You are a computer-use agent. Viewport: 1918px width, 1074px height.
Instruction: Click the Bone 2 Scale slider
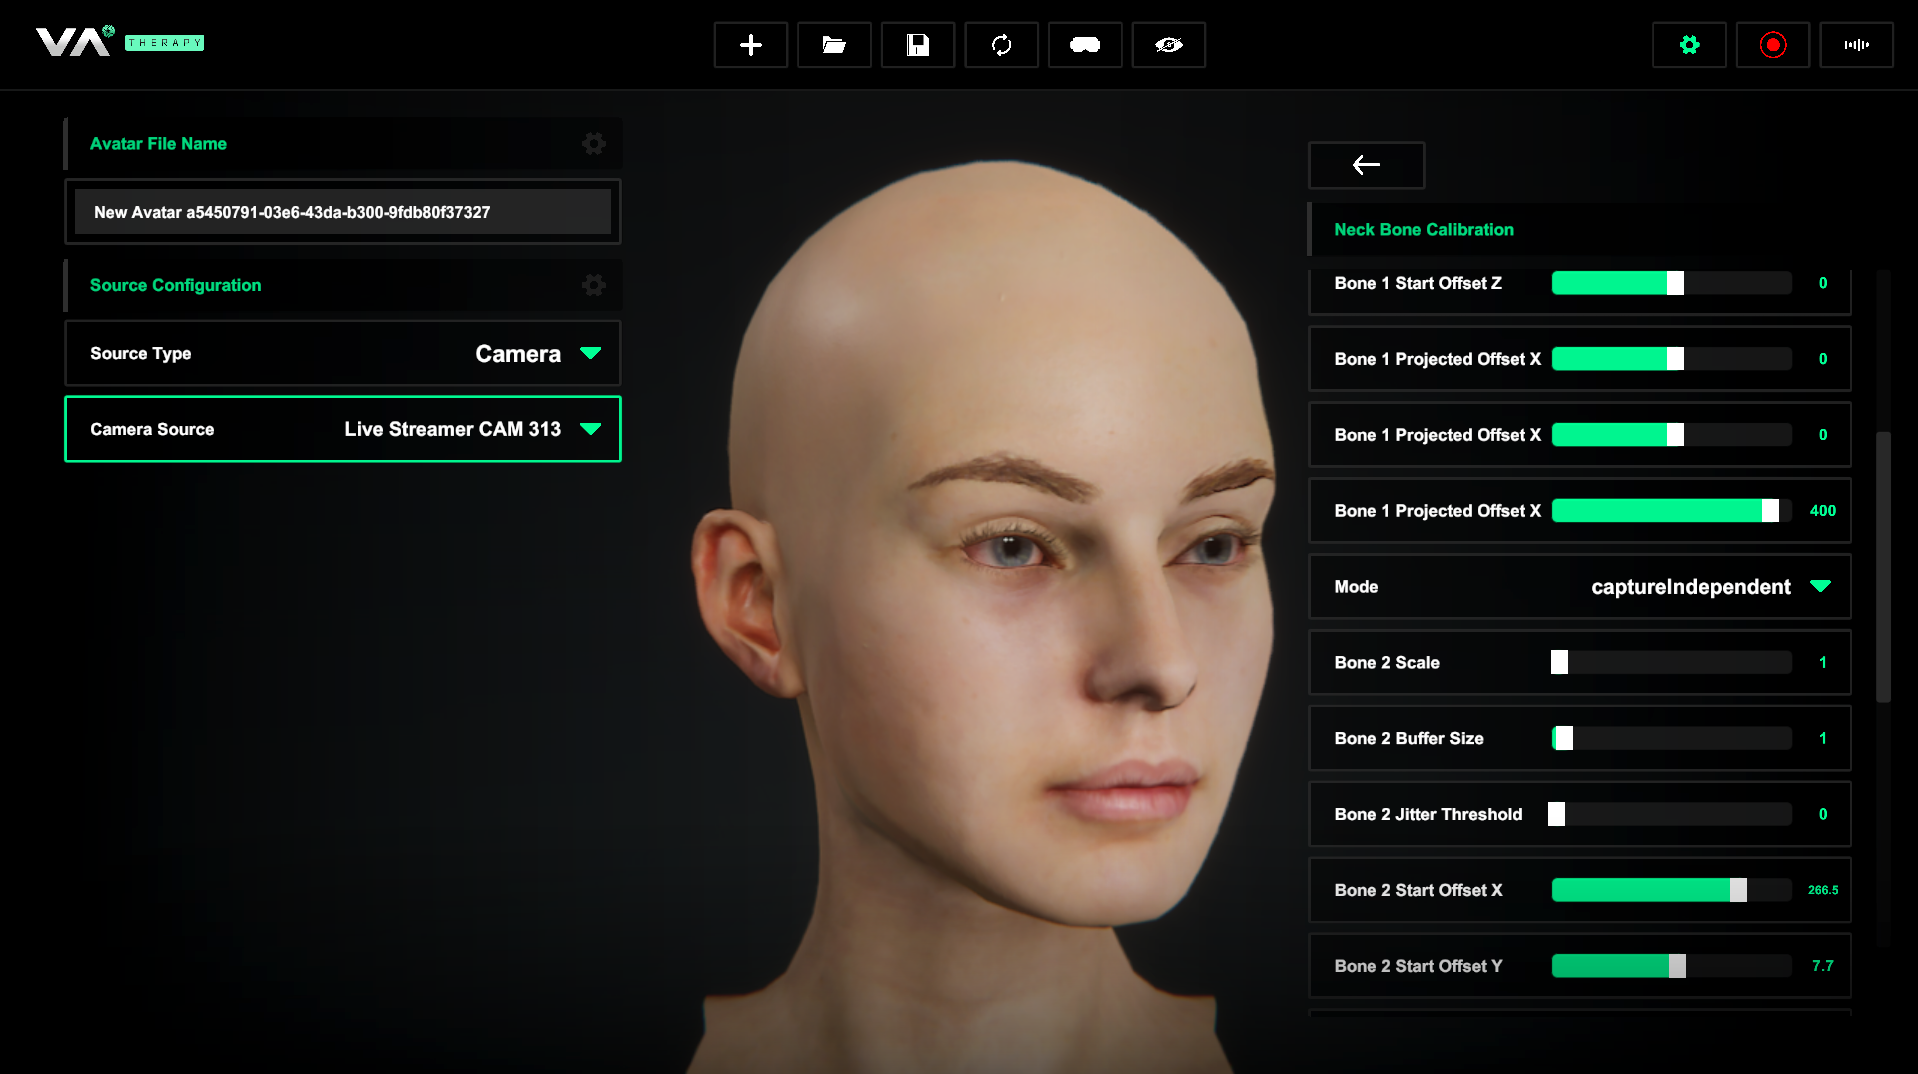(x=1671, y=662)
